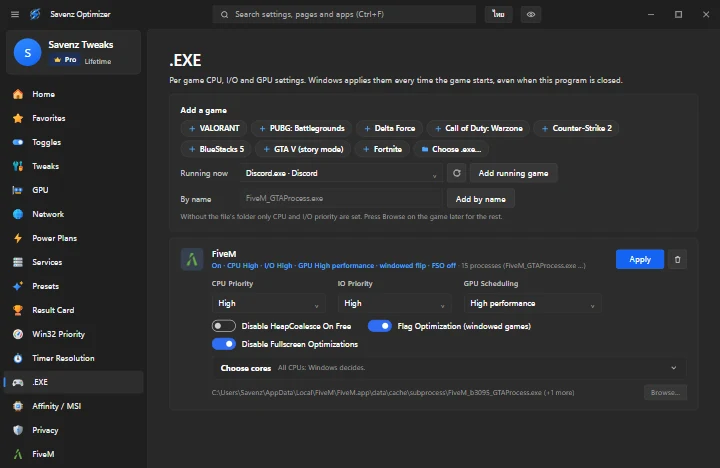Add Delta Force preset
This screenshot has width=720, height=468.
389,128
